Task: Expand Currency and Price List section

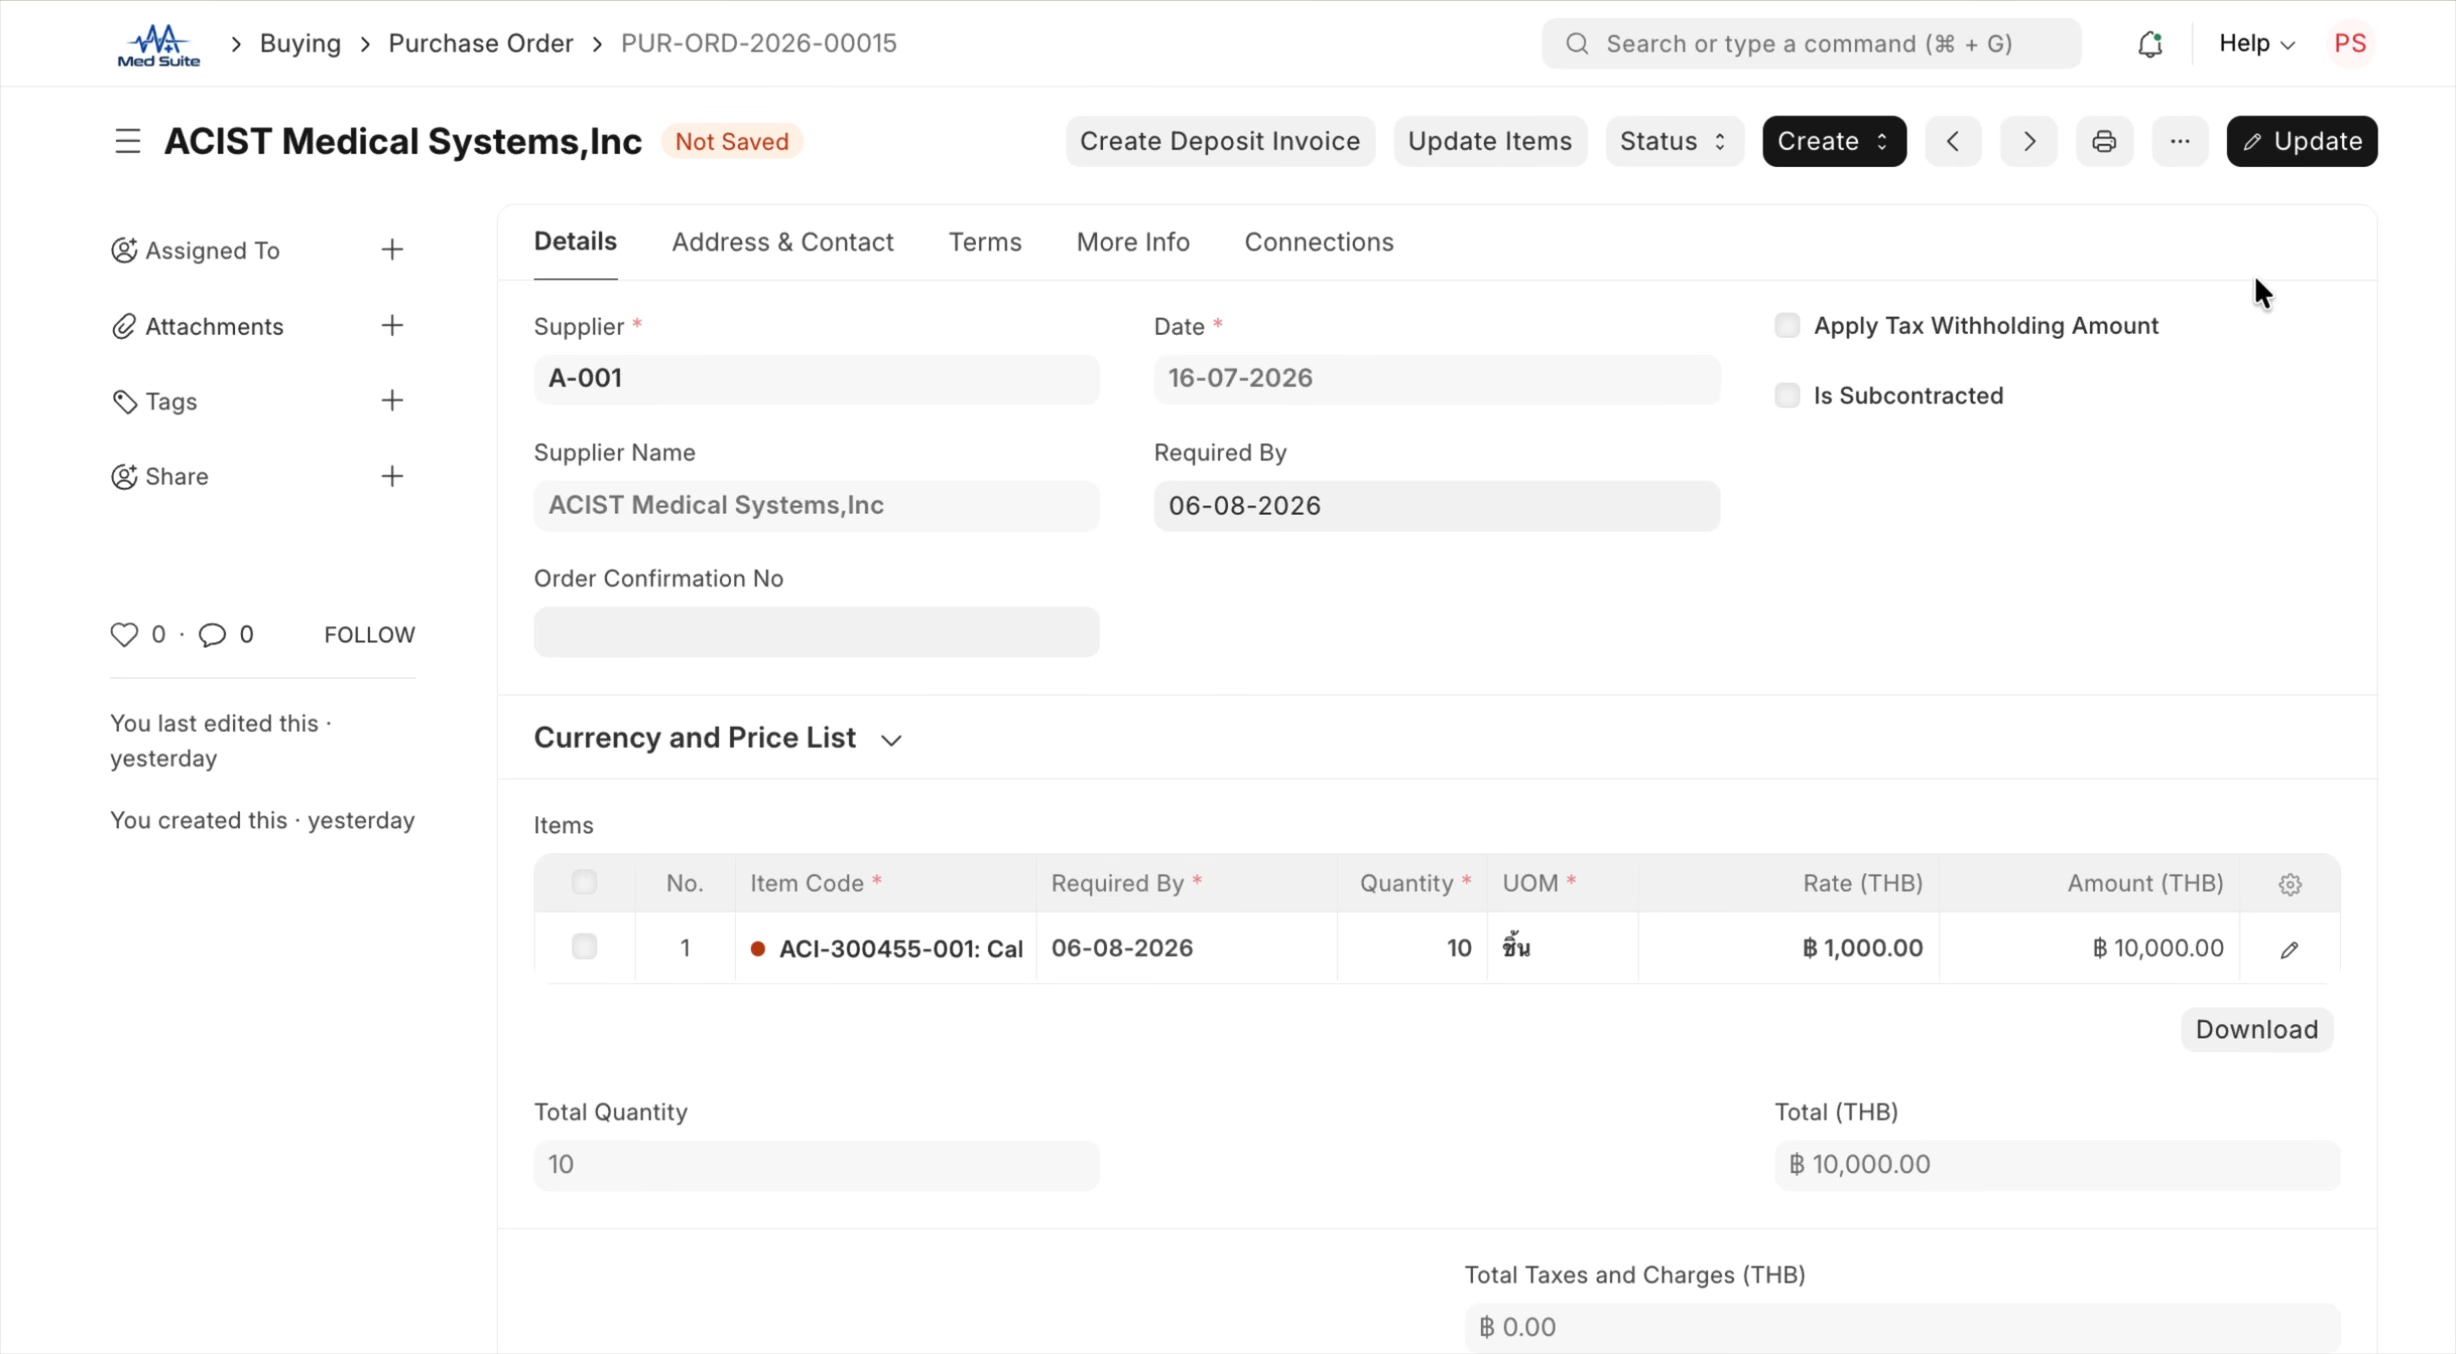Action: click(x=718, y=738)
